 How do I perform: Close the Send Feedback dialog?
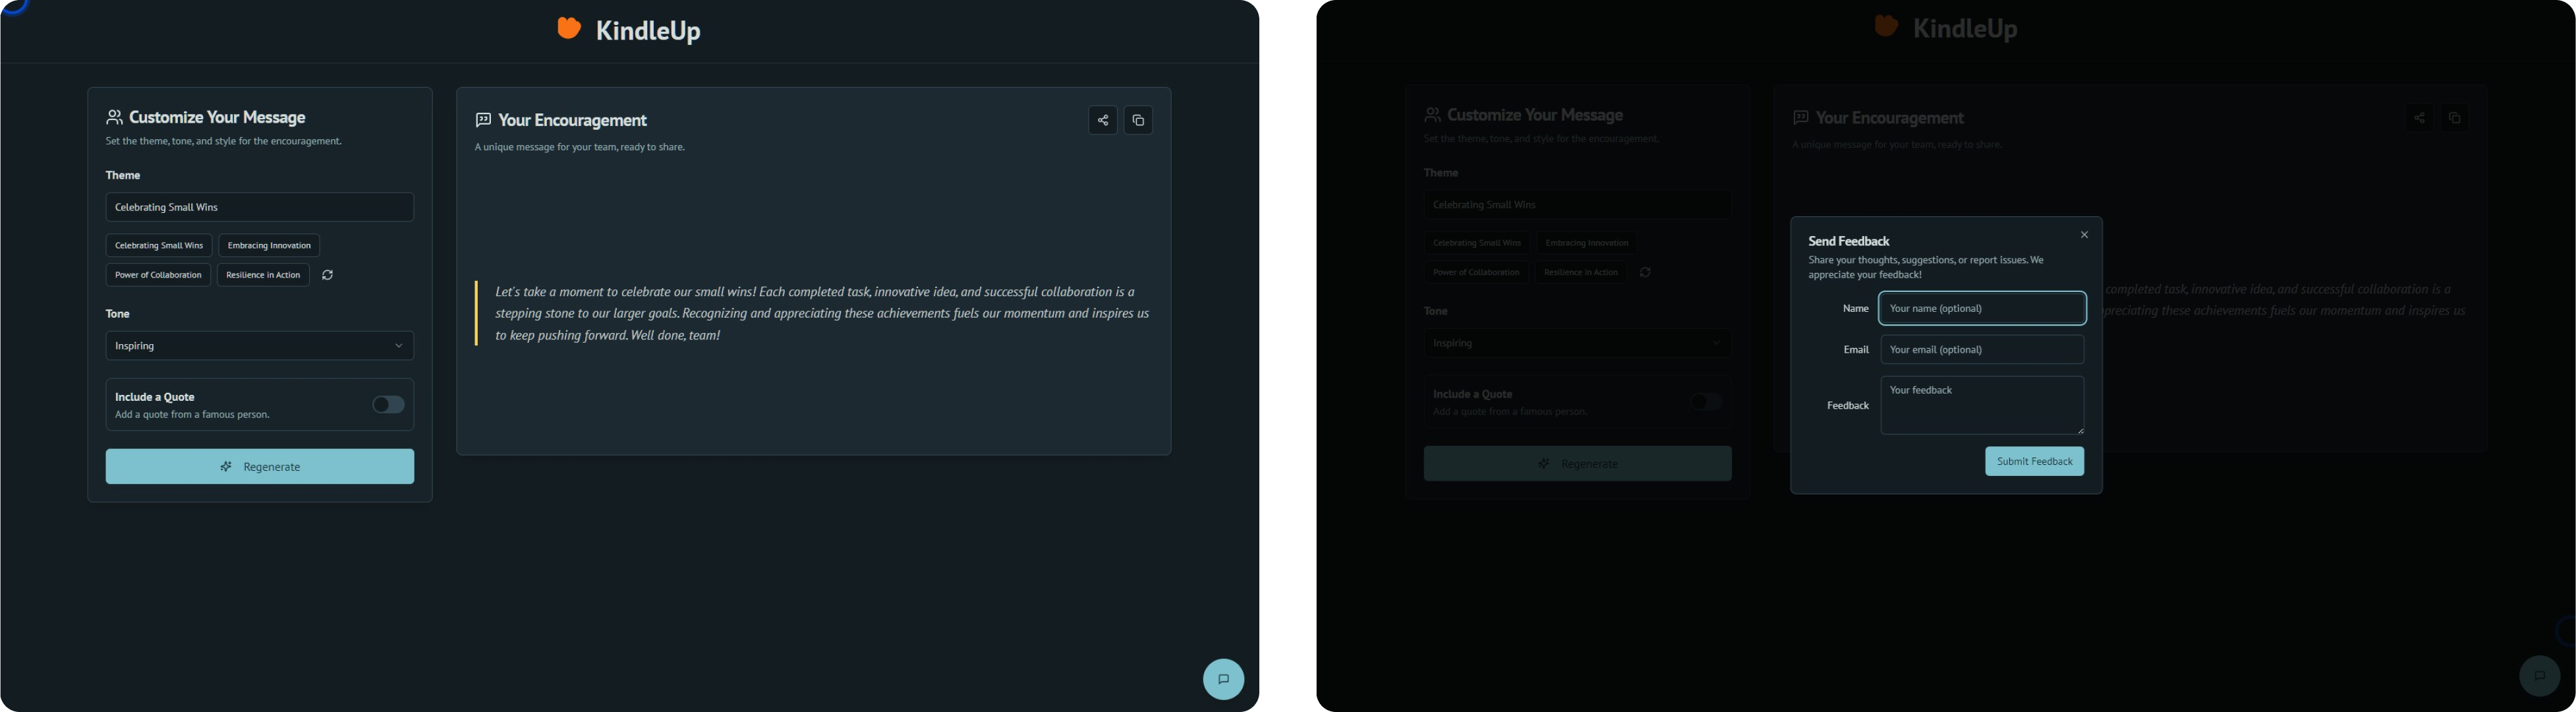(x=2084, y=235)
